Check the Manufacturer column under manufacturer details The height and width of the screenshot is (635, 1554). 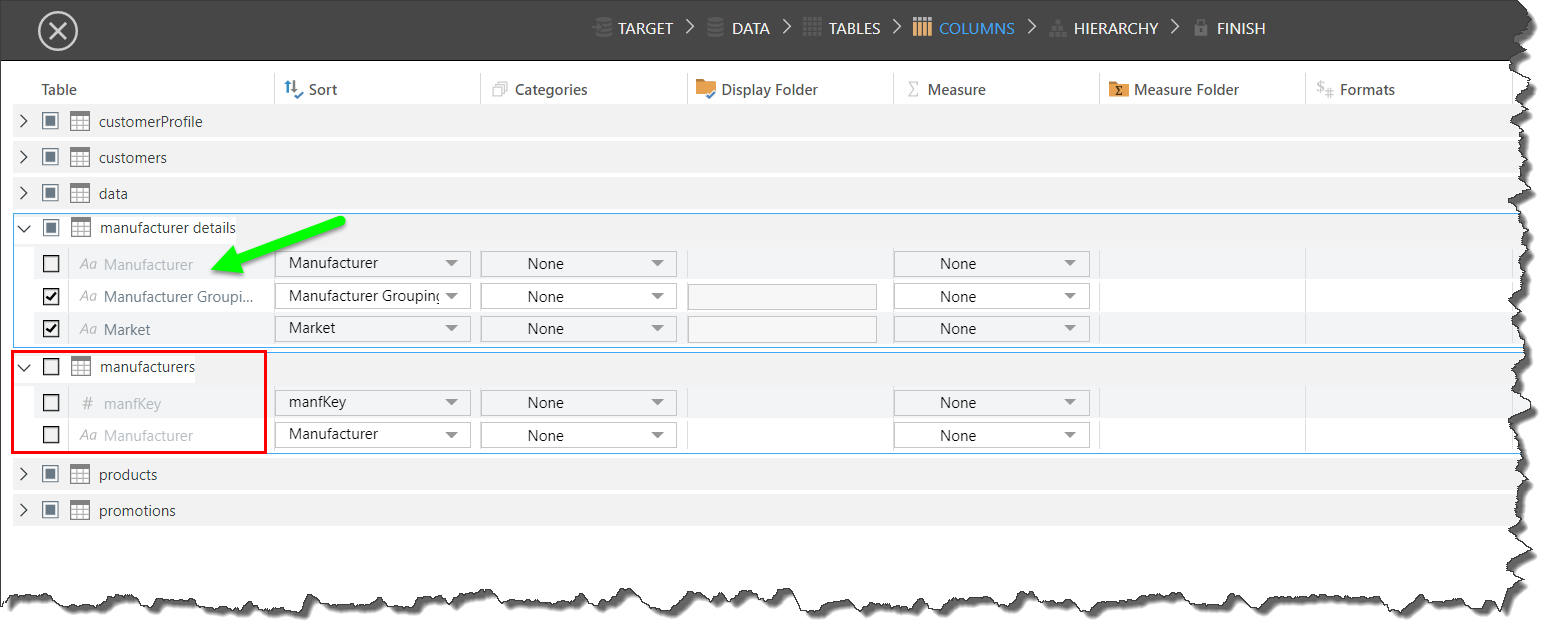pyautogui.click(x=51, y=264)
